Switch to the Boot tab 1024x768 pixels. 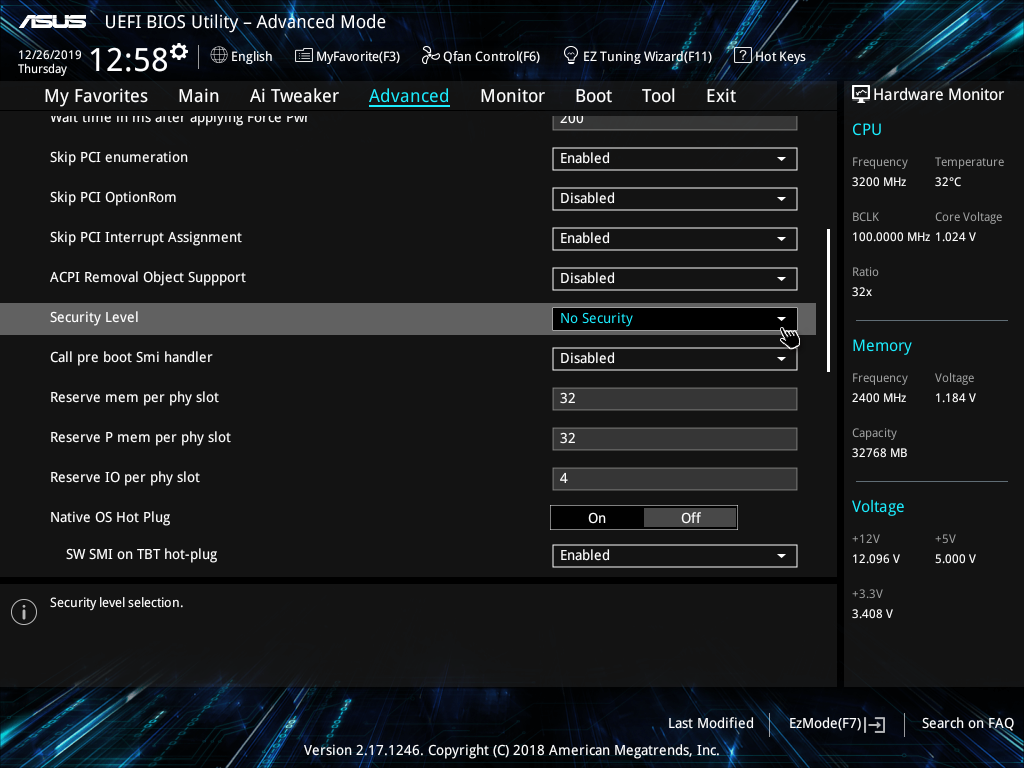point(593,96)
